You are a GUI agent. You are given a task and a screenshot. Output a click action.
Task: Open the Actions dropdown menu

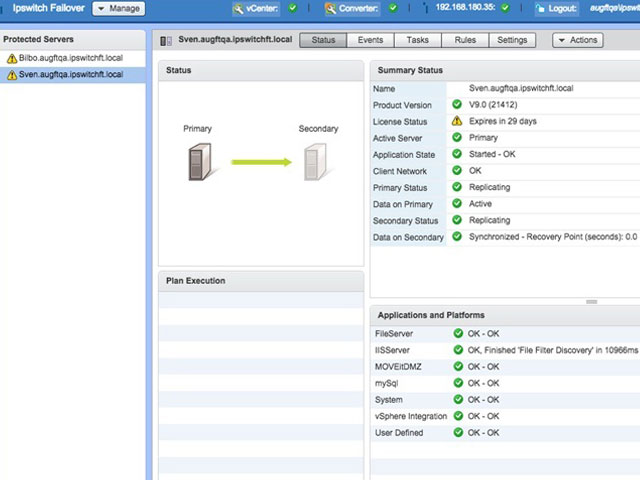tap(578, 40)
